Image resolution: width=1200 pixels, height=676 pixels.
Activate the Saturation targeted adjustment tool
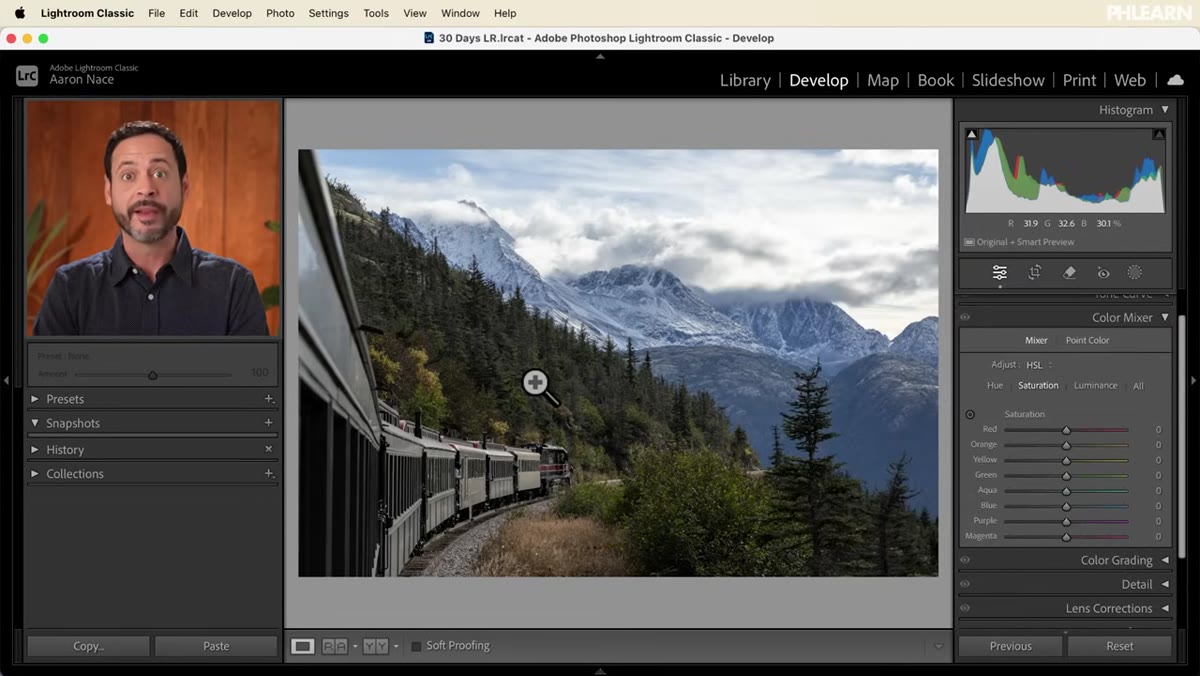970,414
